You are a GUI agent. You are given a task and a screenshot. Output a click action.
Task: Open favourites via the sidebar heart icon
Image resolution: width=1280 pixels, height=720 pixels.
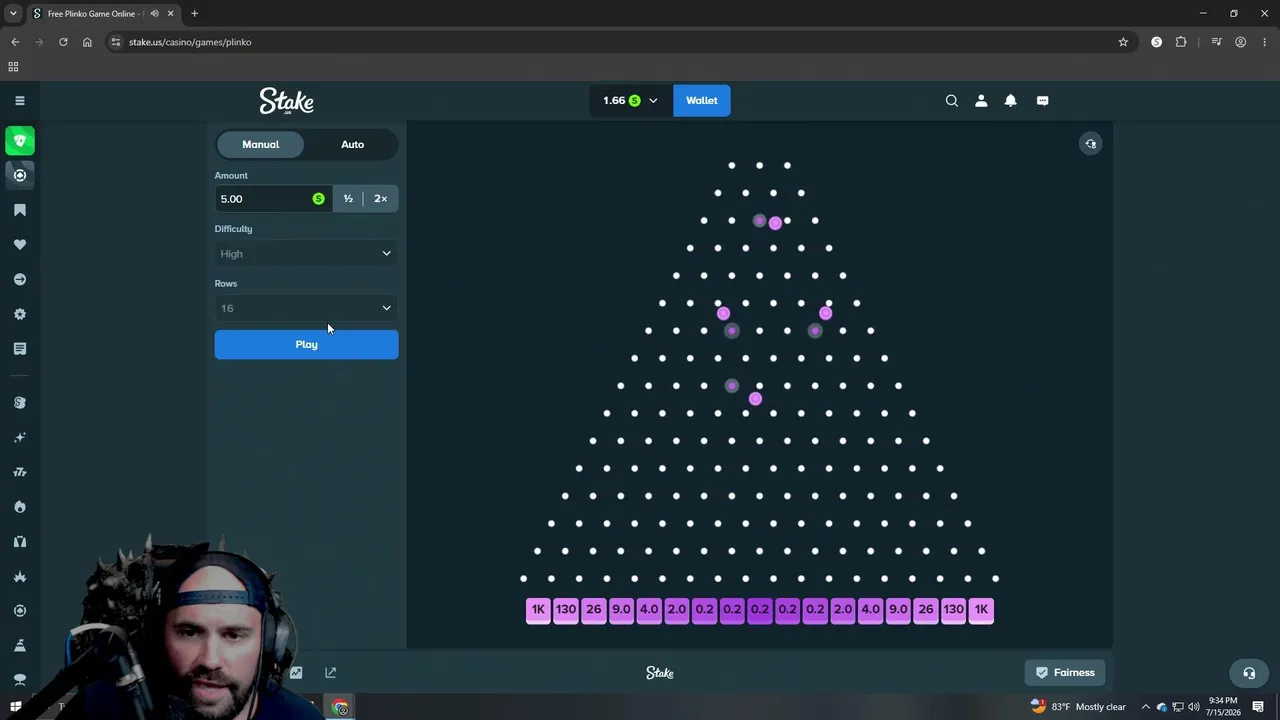pyautogui.click(x=20, y=245)
